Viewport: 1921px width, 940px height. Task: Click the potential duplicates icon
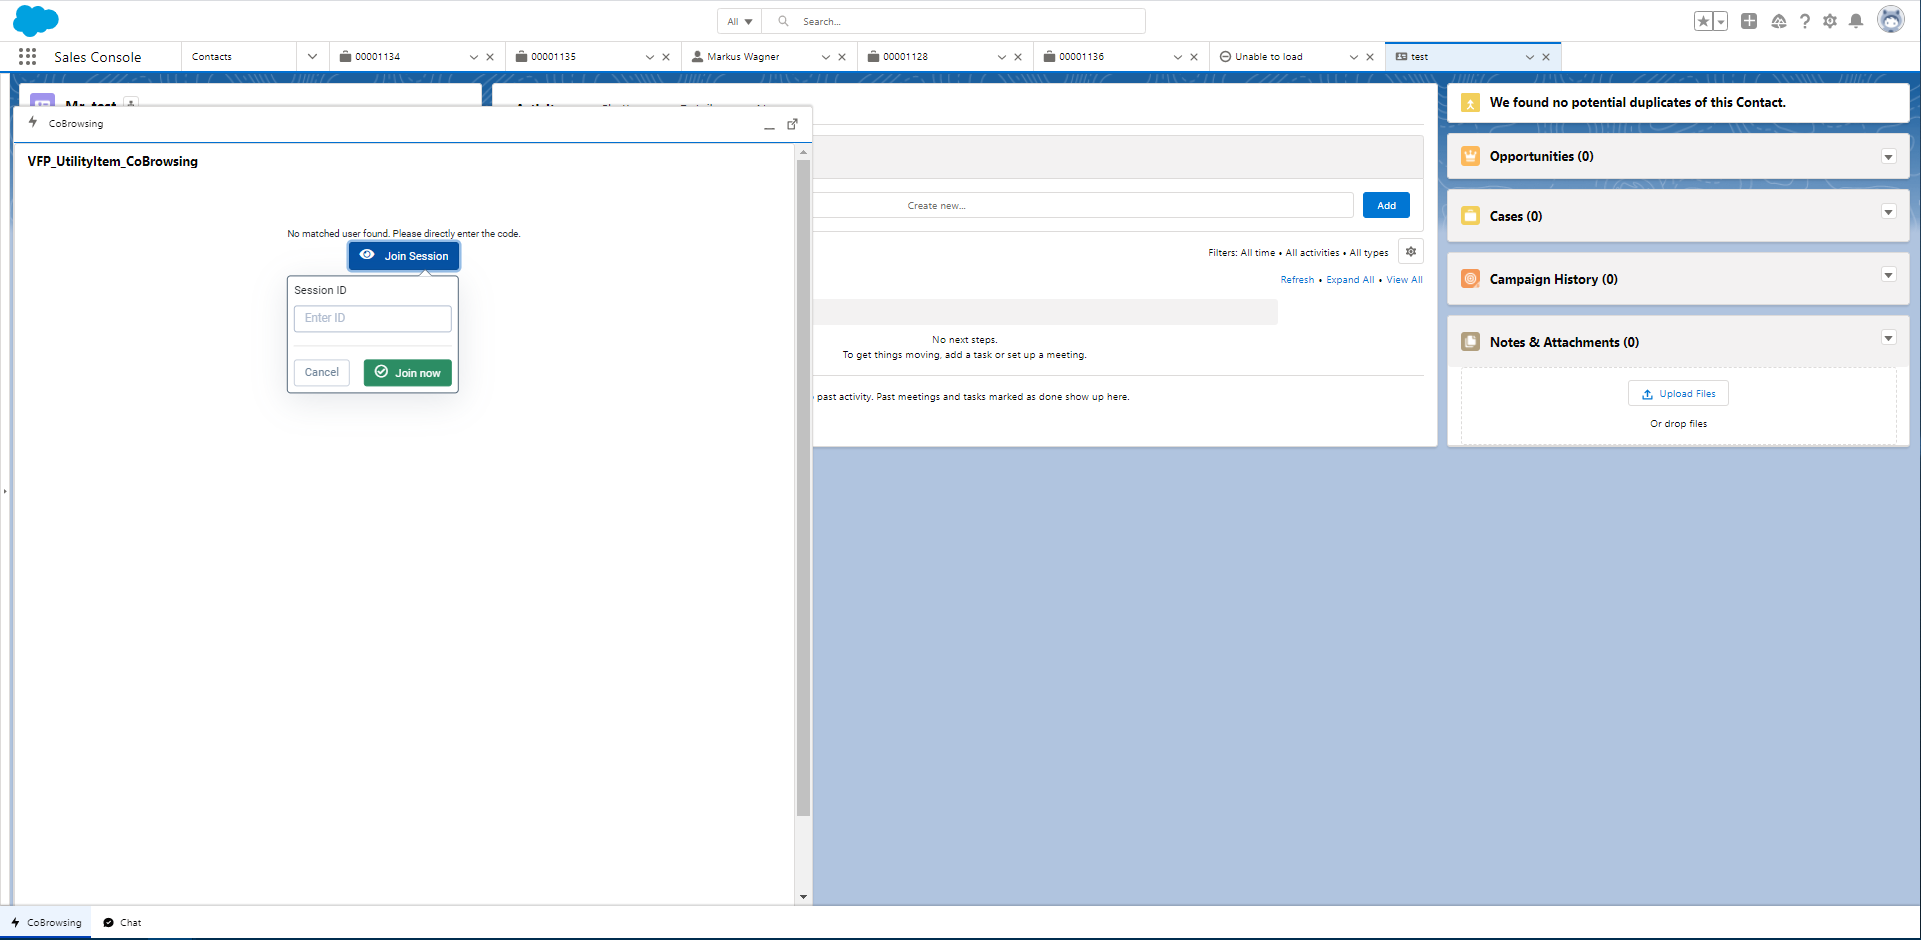[x=1470, y=103]
